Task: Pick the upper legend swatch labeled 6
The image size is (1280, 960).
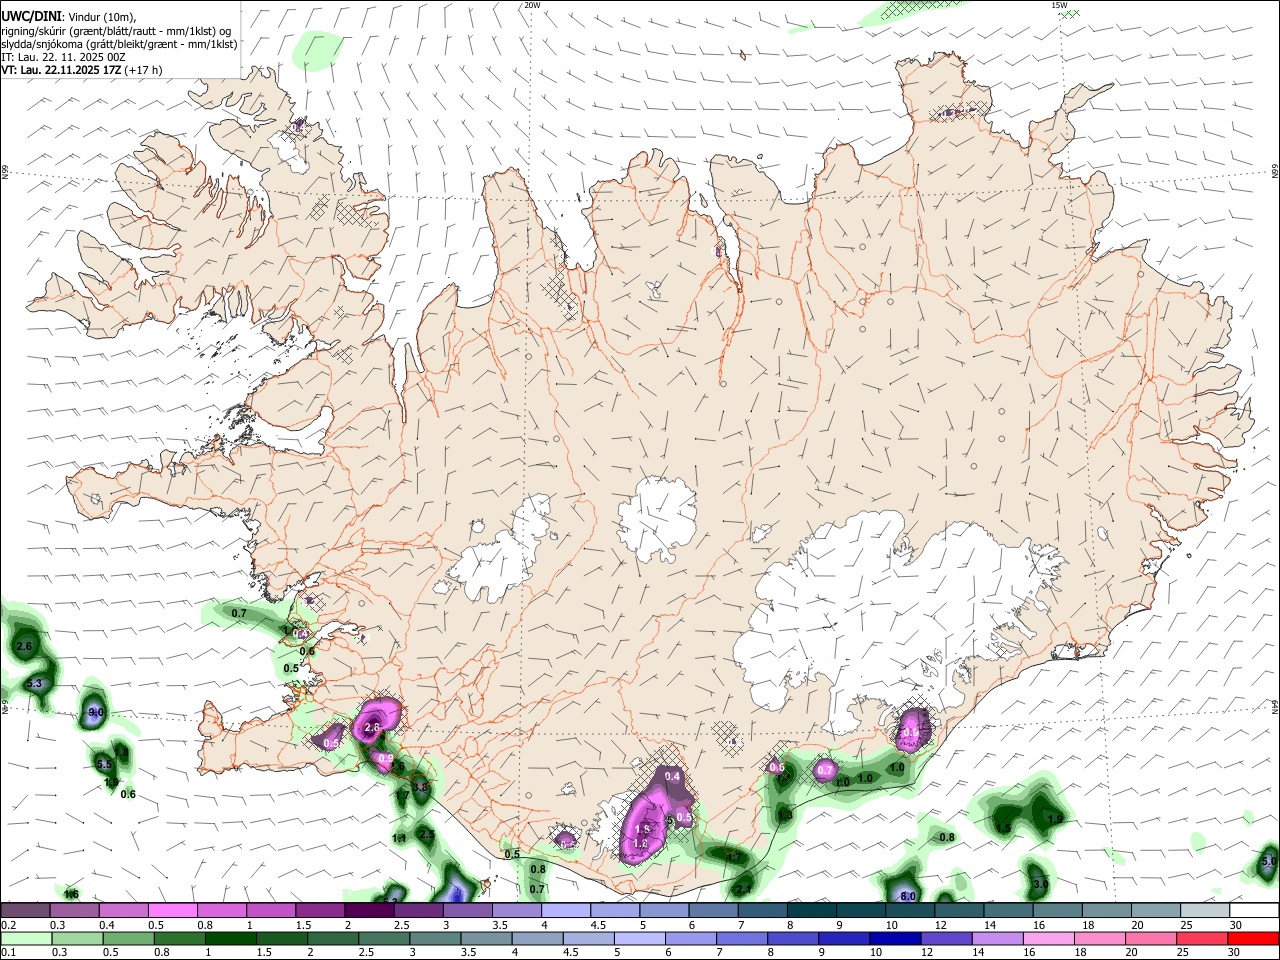Action: (x=712, y=910)
